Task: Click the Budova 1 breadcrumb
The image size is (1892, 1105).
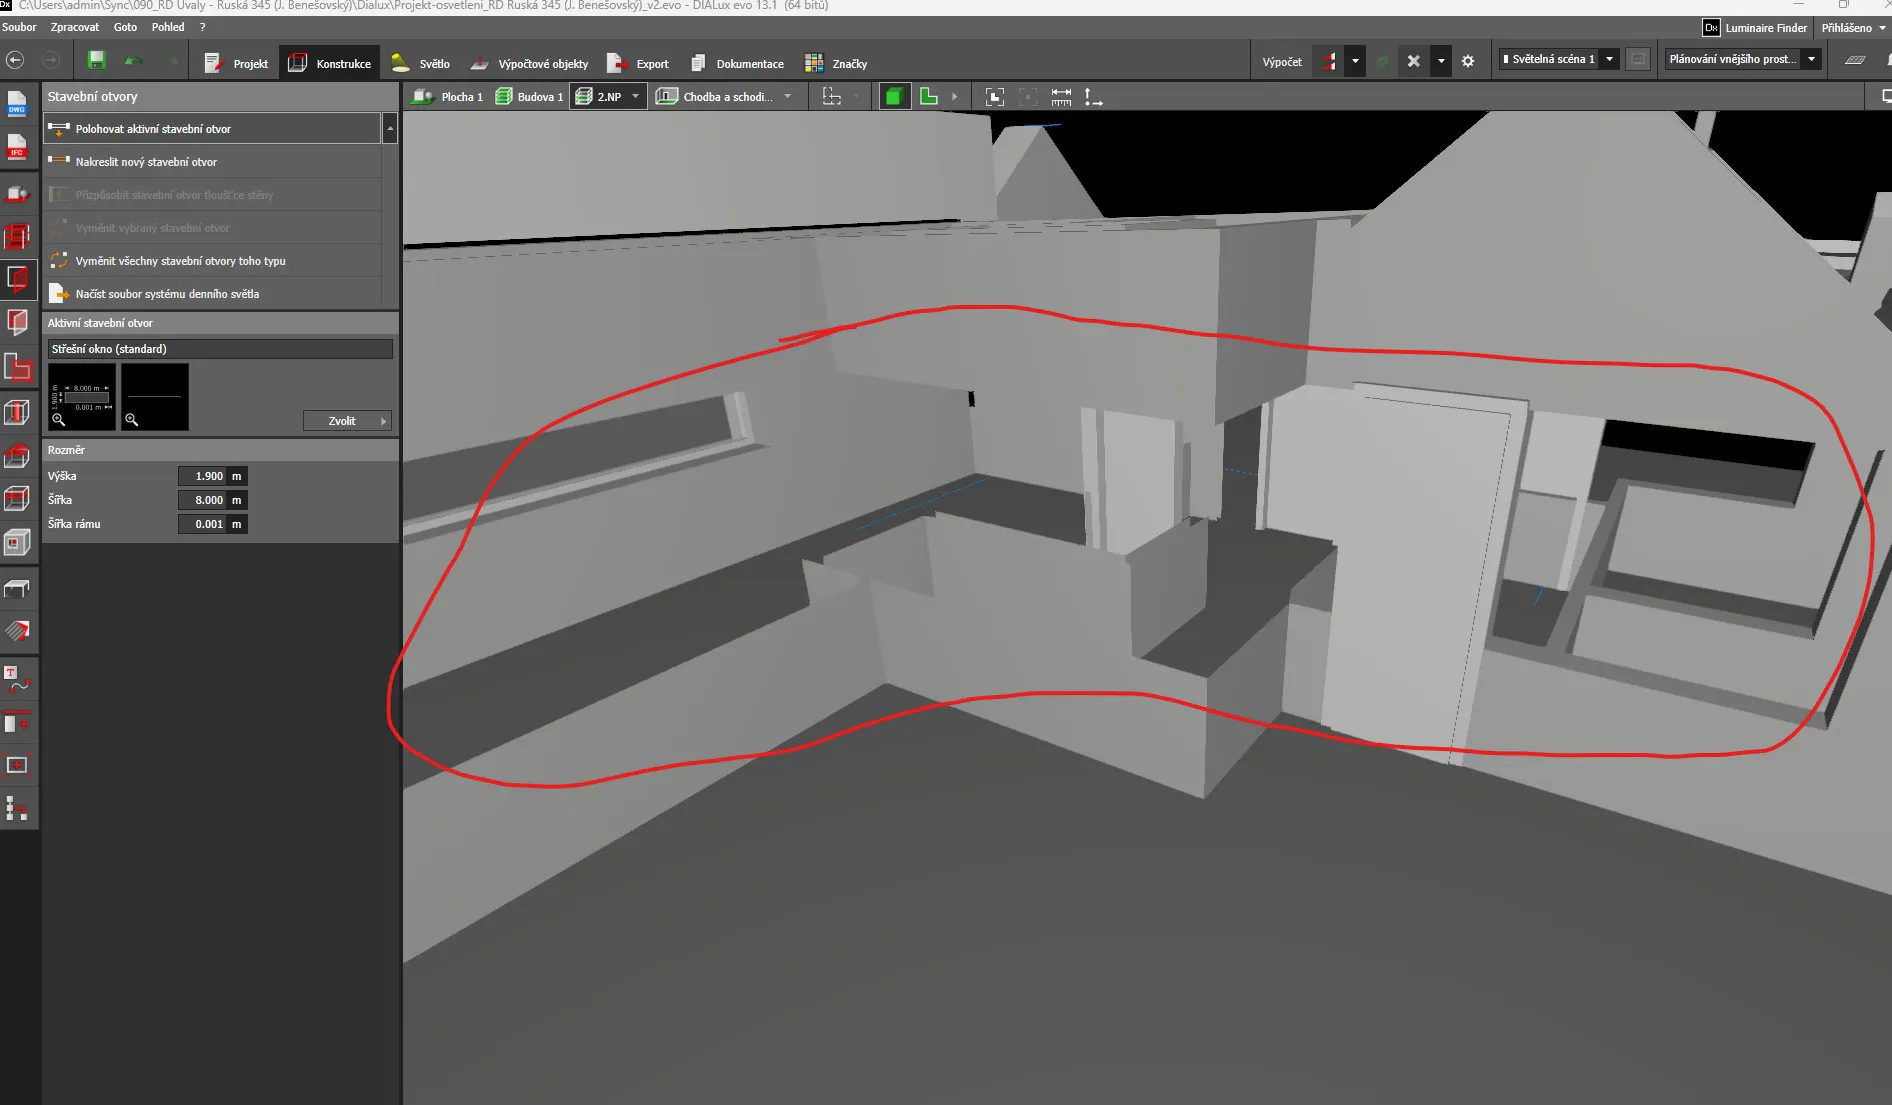Action: coord(529,97)
